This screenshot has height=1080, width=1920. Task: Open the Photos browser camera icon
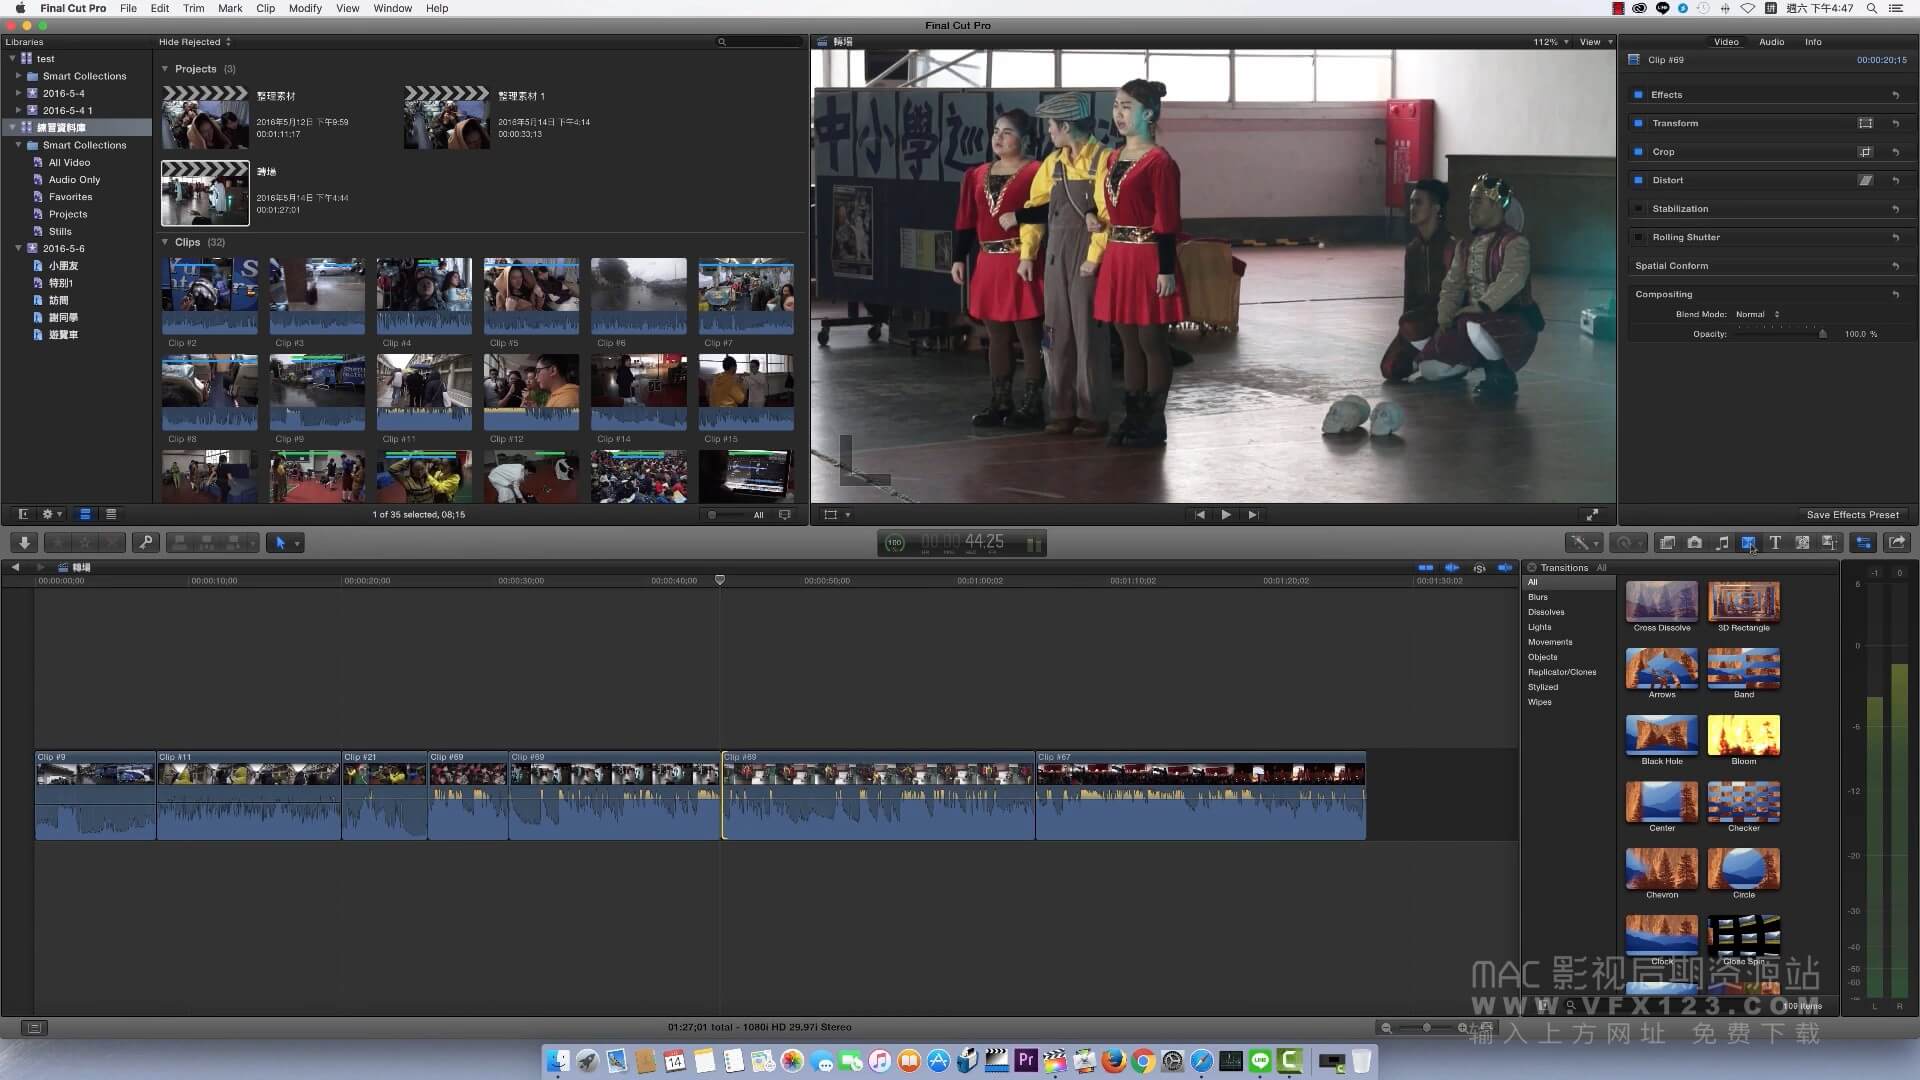pos(1694,542)
